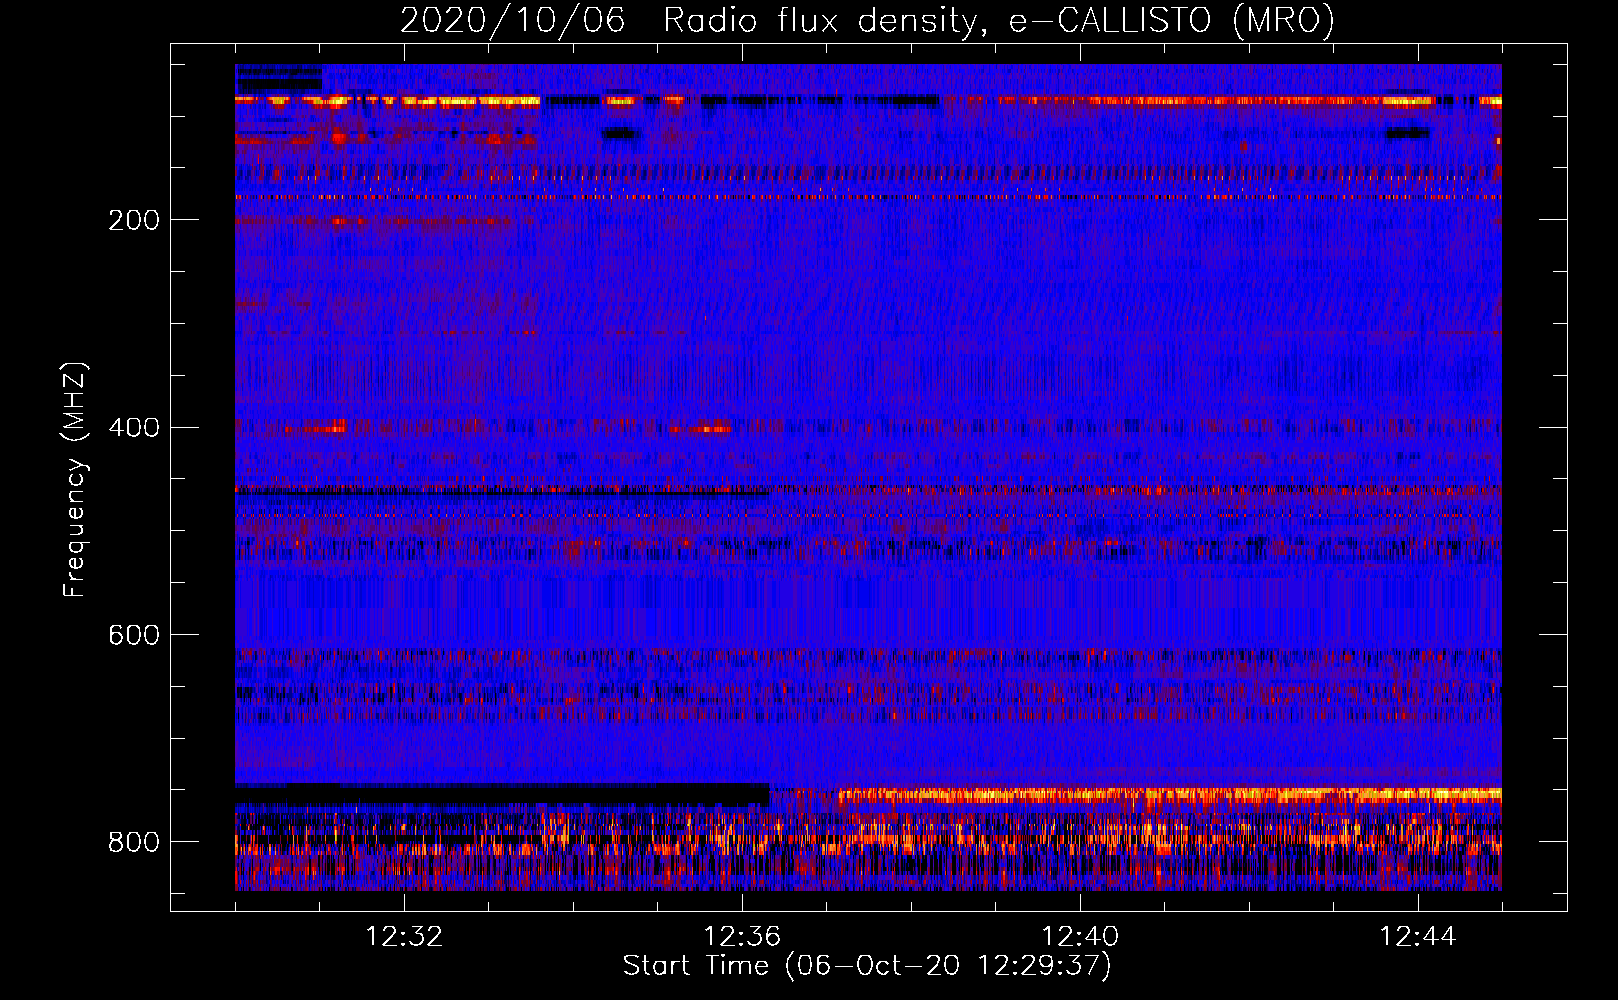The image size is (1618, 1000).
Task: Click black patch below top band near 12:34
Action: pyautogui.click(x=620, y=132)
